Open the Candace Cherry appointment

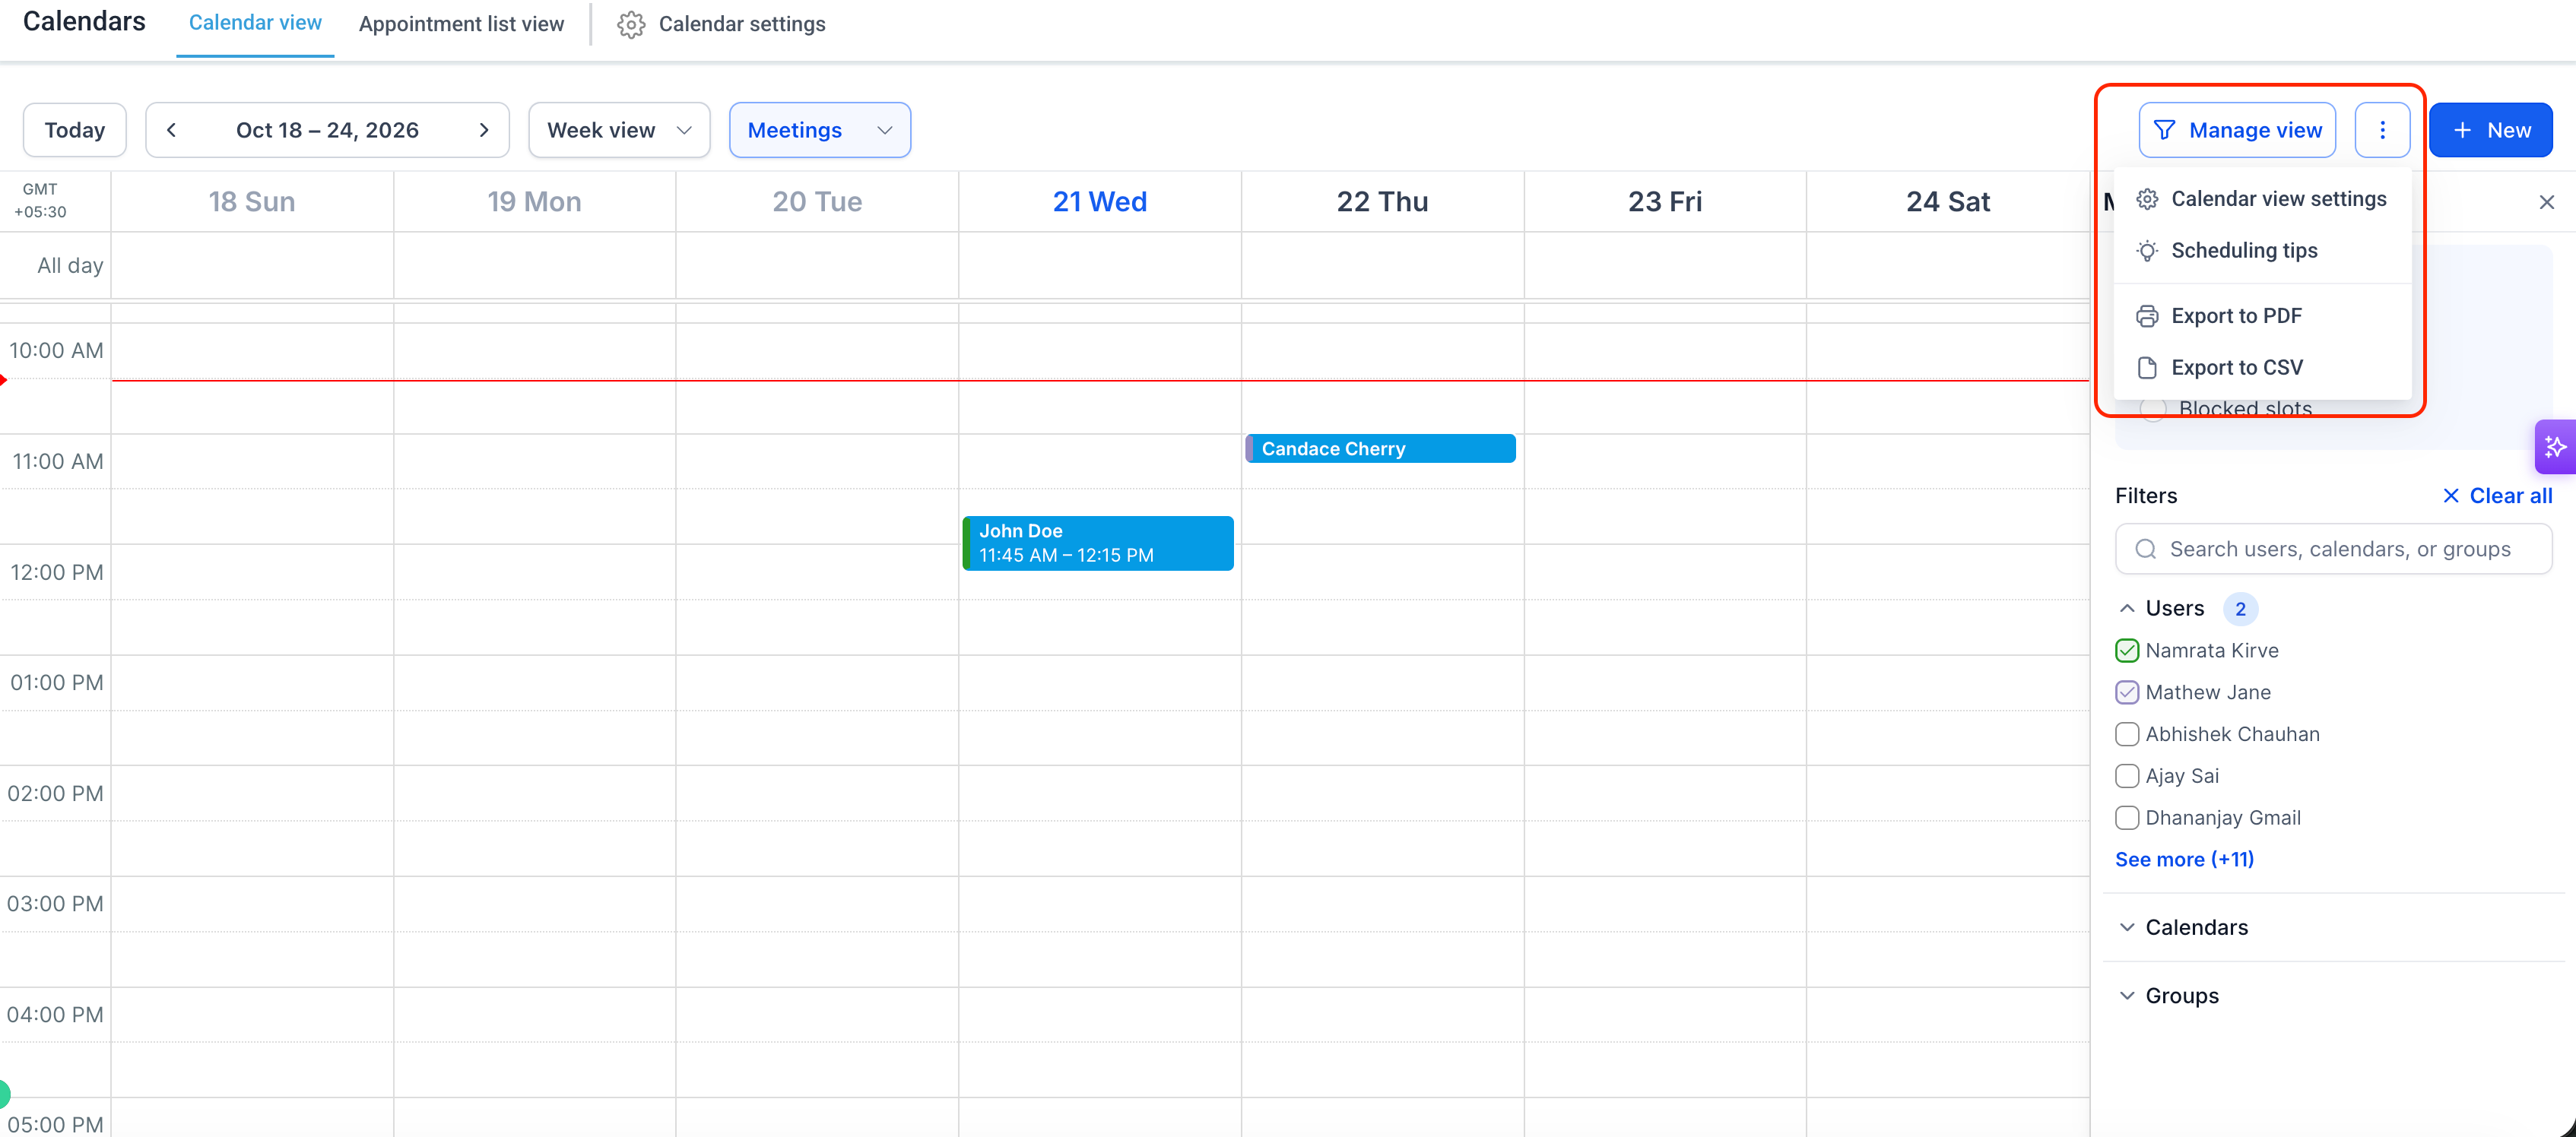(1380, 449)
